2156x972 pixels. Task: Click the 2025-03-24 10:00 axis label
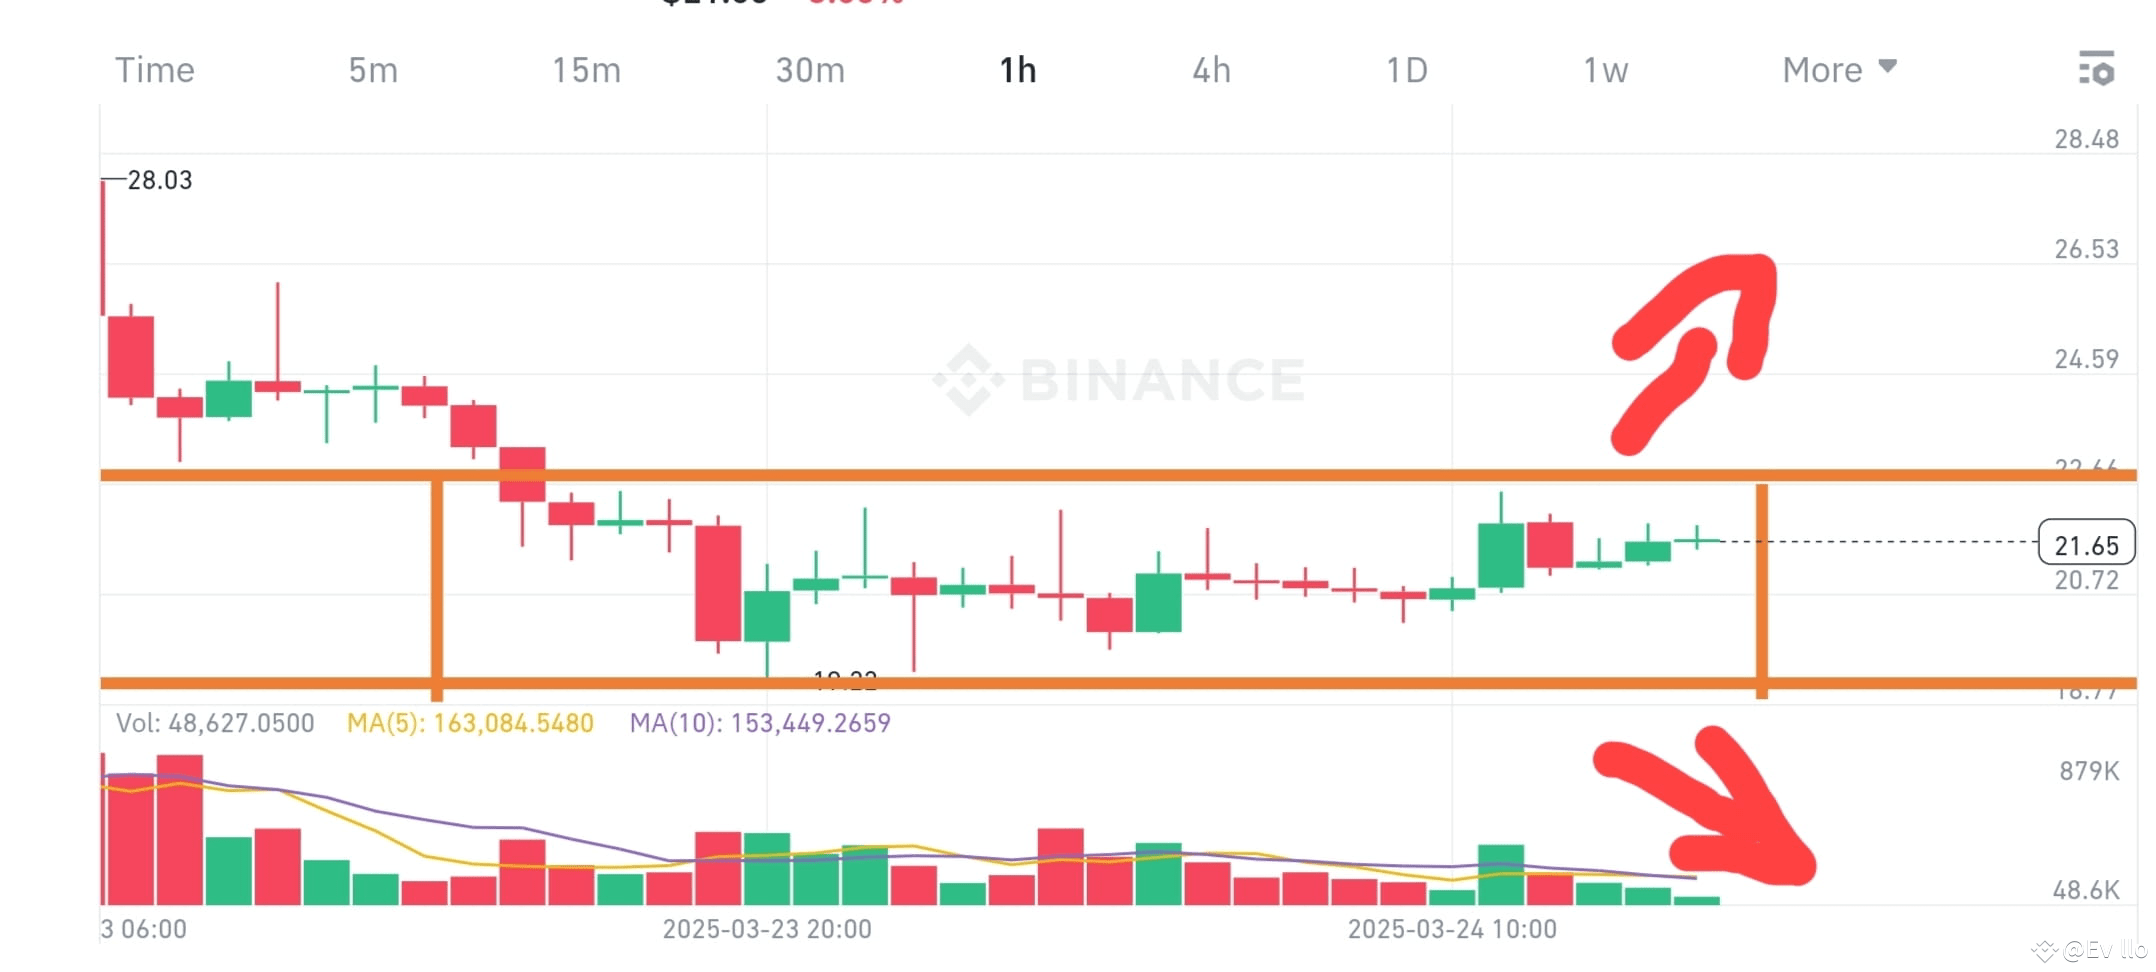[x=1466, y=928]
